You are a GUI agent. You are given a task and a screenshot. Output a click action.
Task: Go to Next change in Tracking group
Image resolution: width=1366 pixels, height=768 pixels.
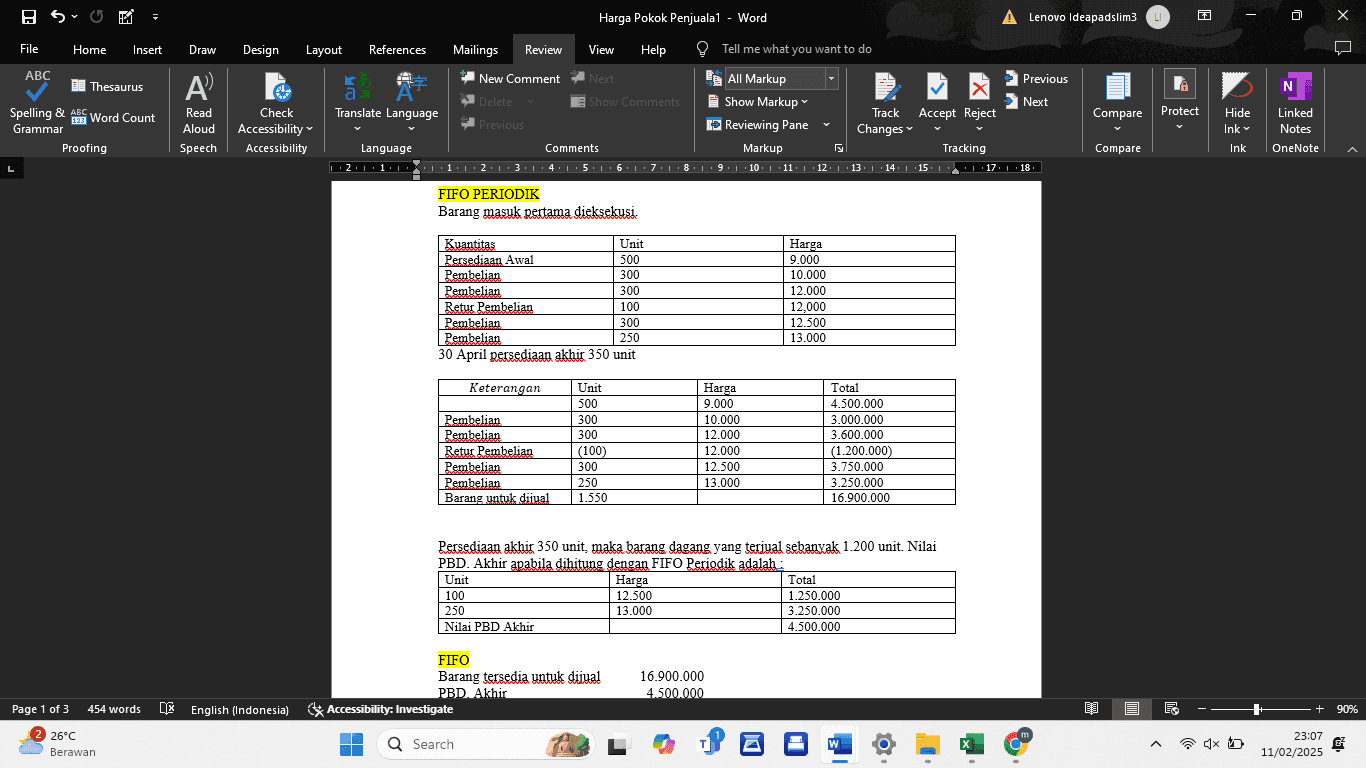point(1026,101)
